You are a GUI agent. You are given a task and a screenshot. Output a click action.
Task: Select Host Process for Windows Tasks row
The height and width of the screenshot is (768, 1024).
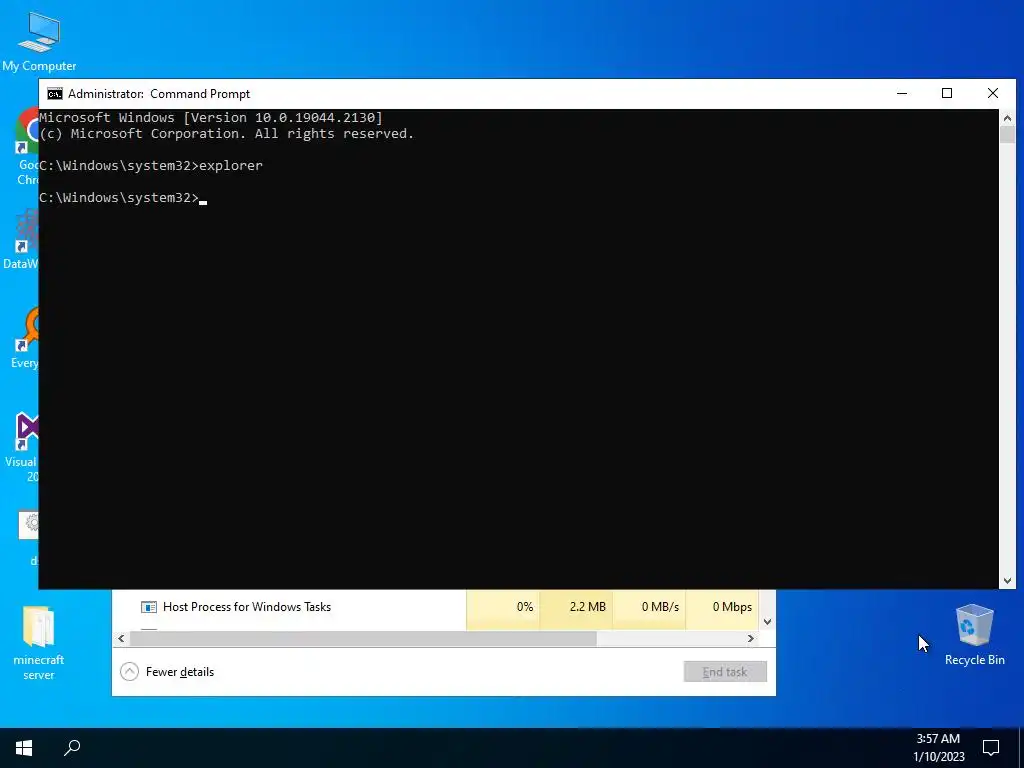(x=435, y=607)
